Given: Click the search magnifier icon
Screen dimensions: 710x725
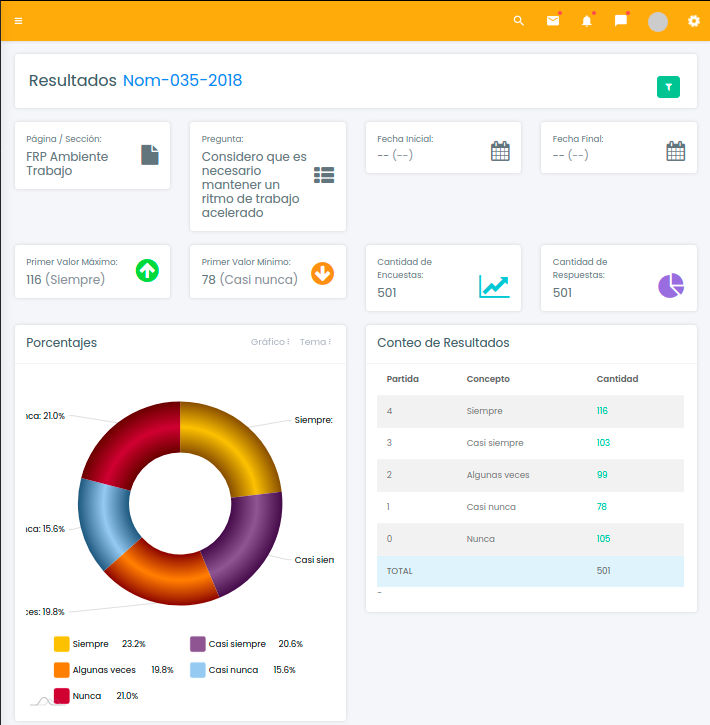Looking at the screenshot, I should coord(518,21).
